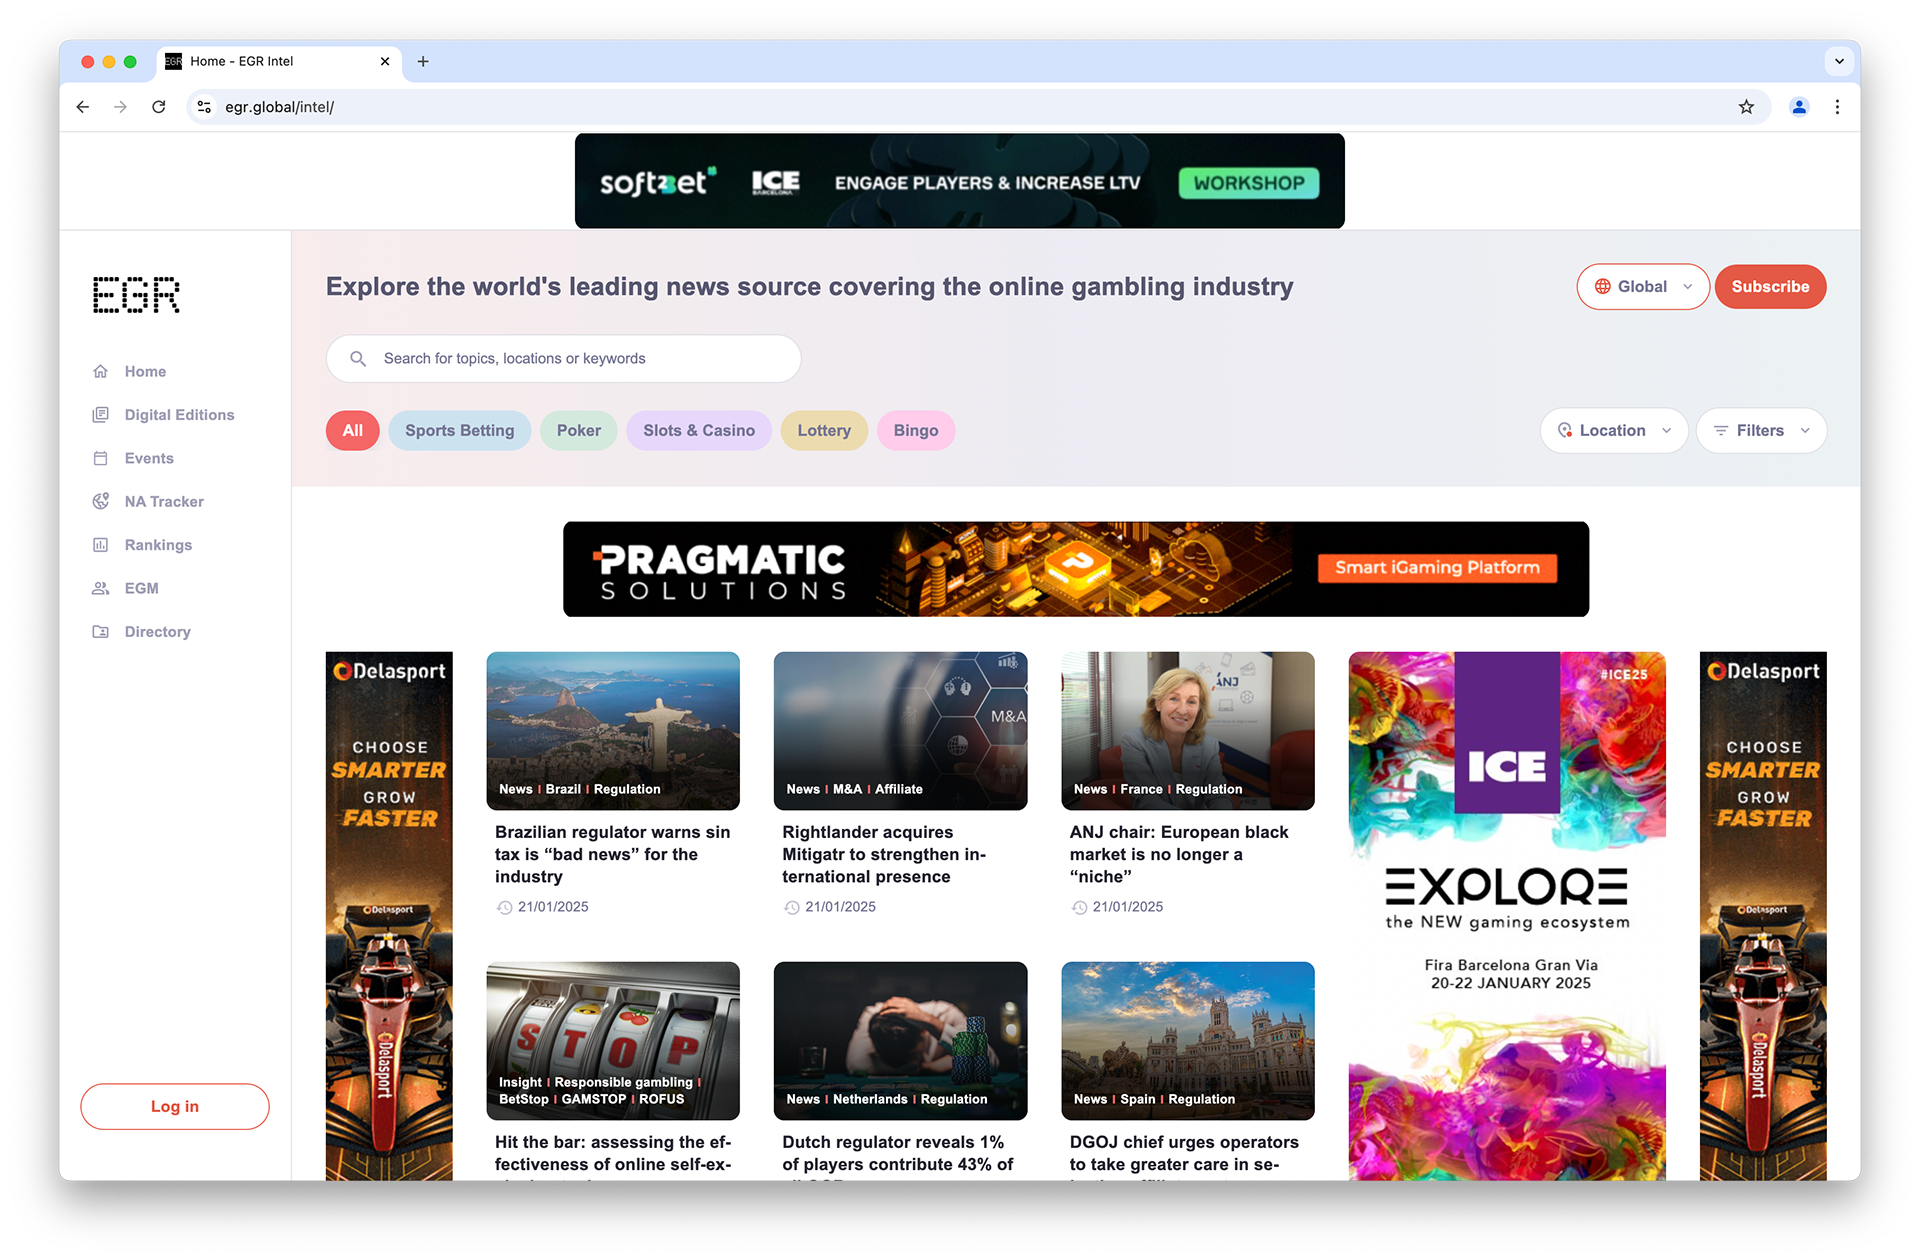Image resolution: width=1920 pixels, height=1259 pixels.
Task: Open a new browser tab
Action: coord(423,61)
